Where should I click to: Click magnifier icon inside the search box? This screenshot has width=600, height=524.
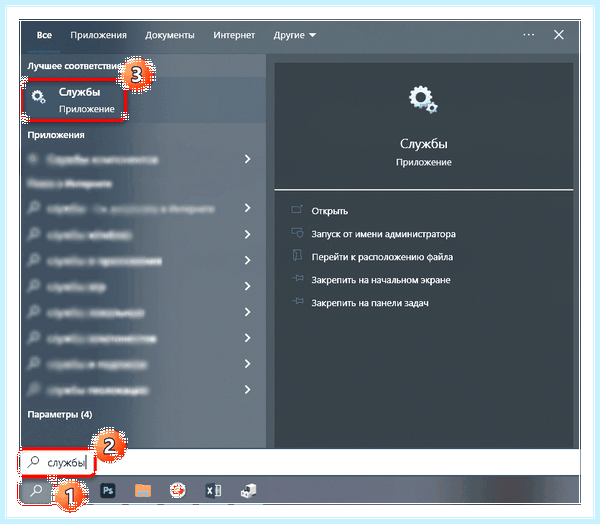(x=34, y=462)
